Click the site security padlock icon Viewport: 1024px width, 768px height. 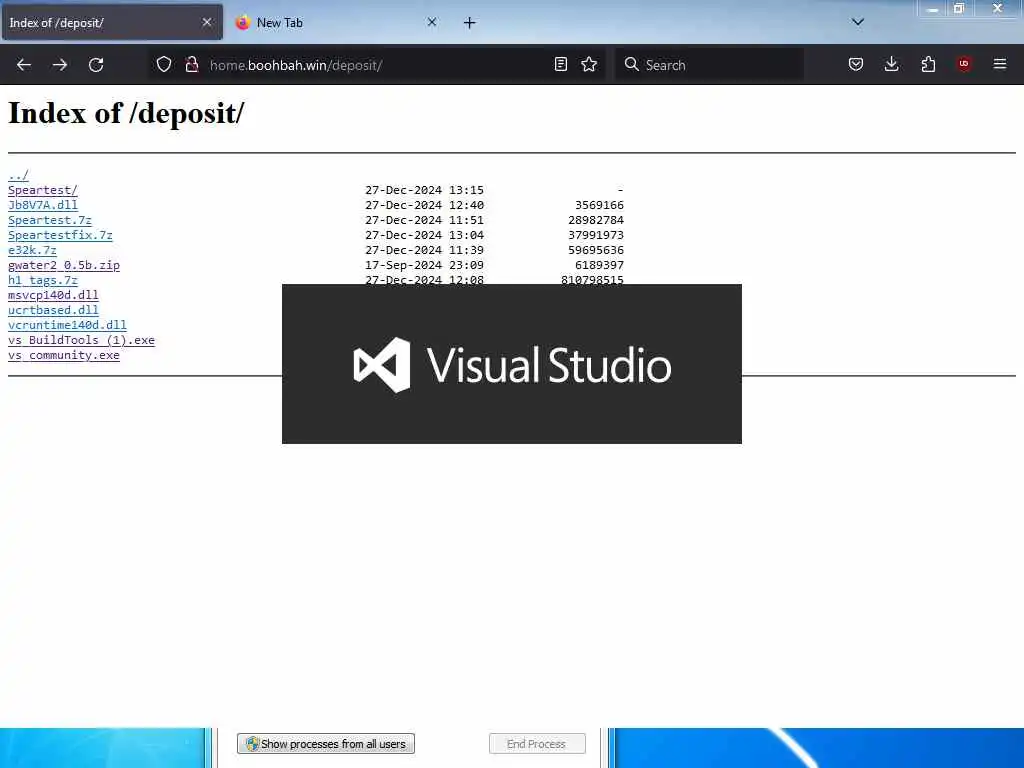click(192, 64)
